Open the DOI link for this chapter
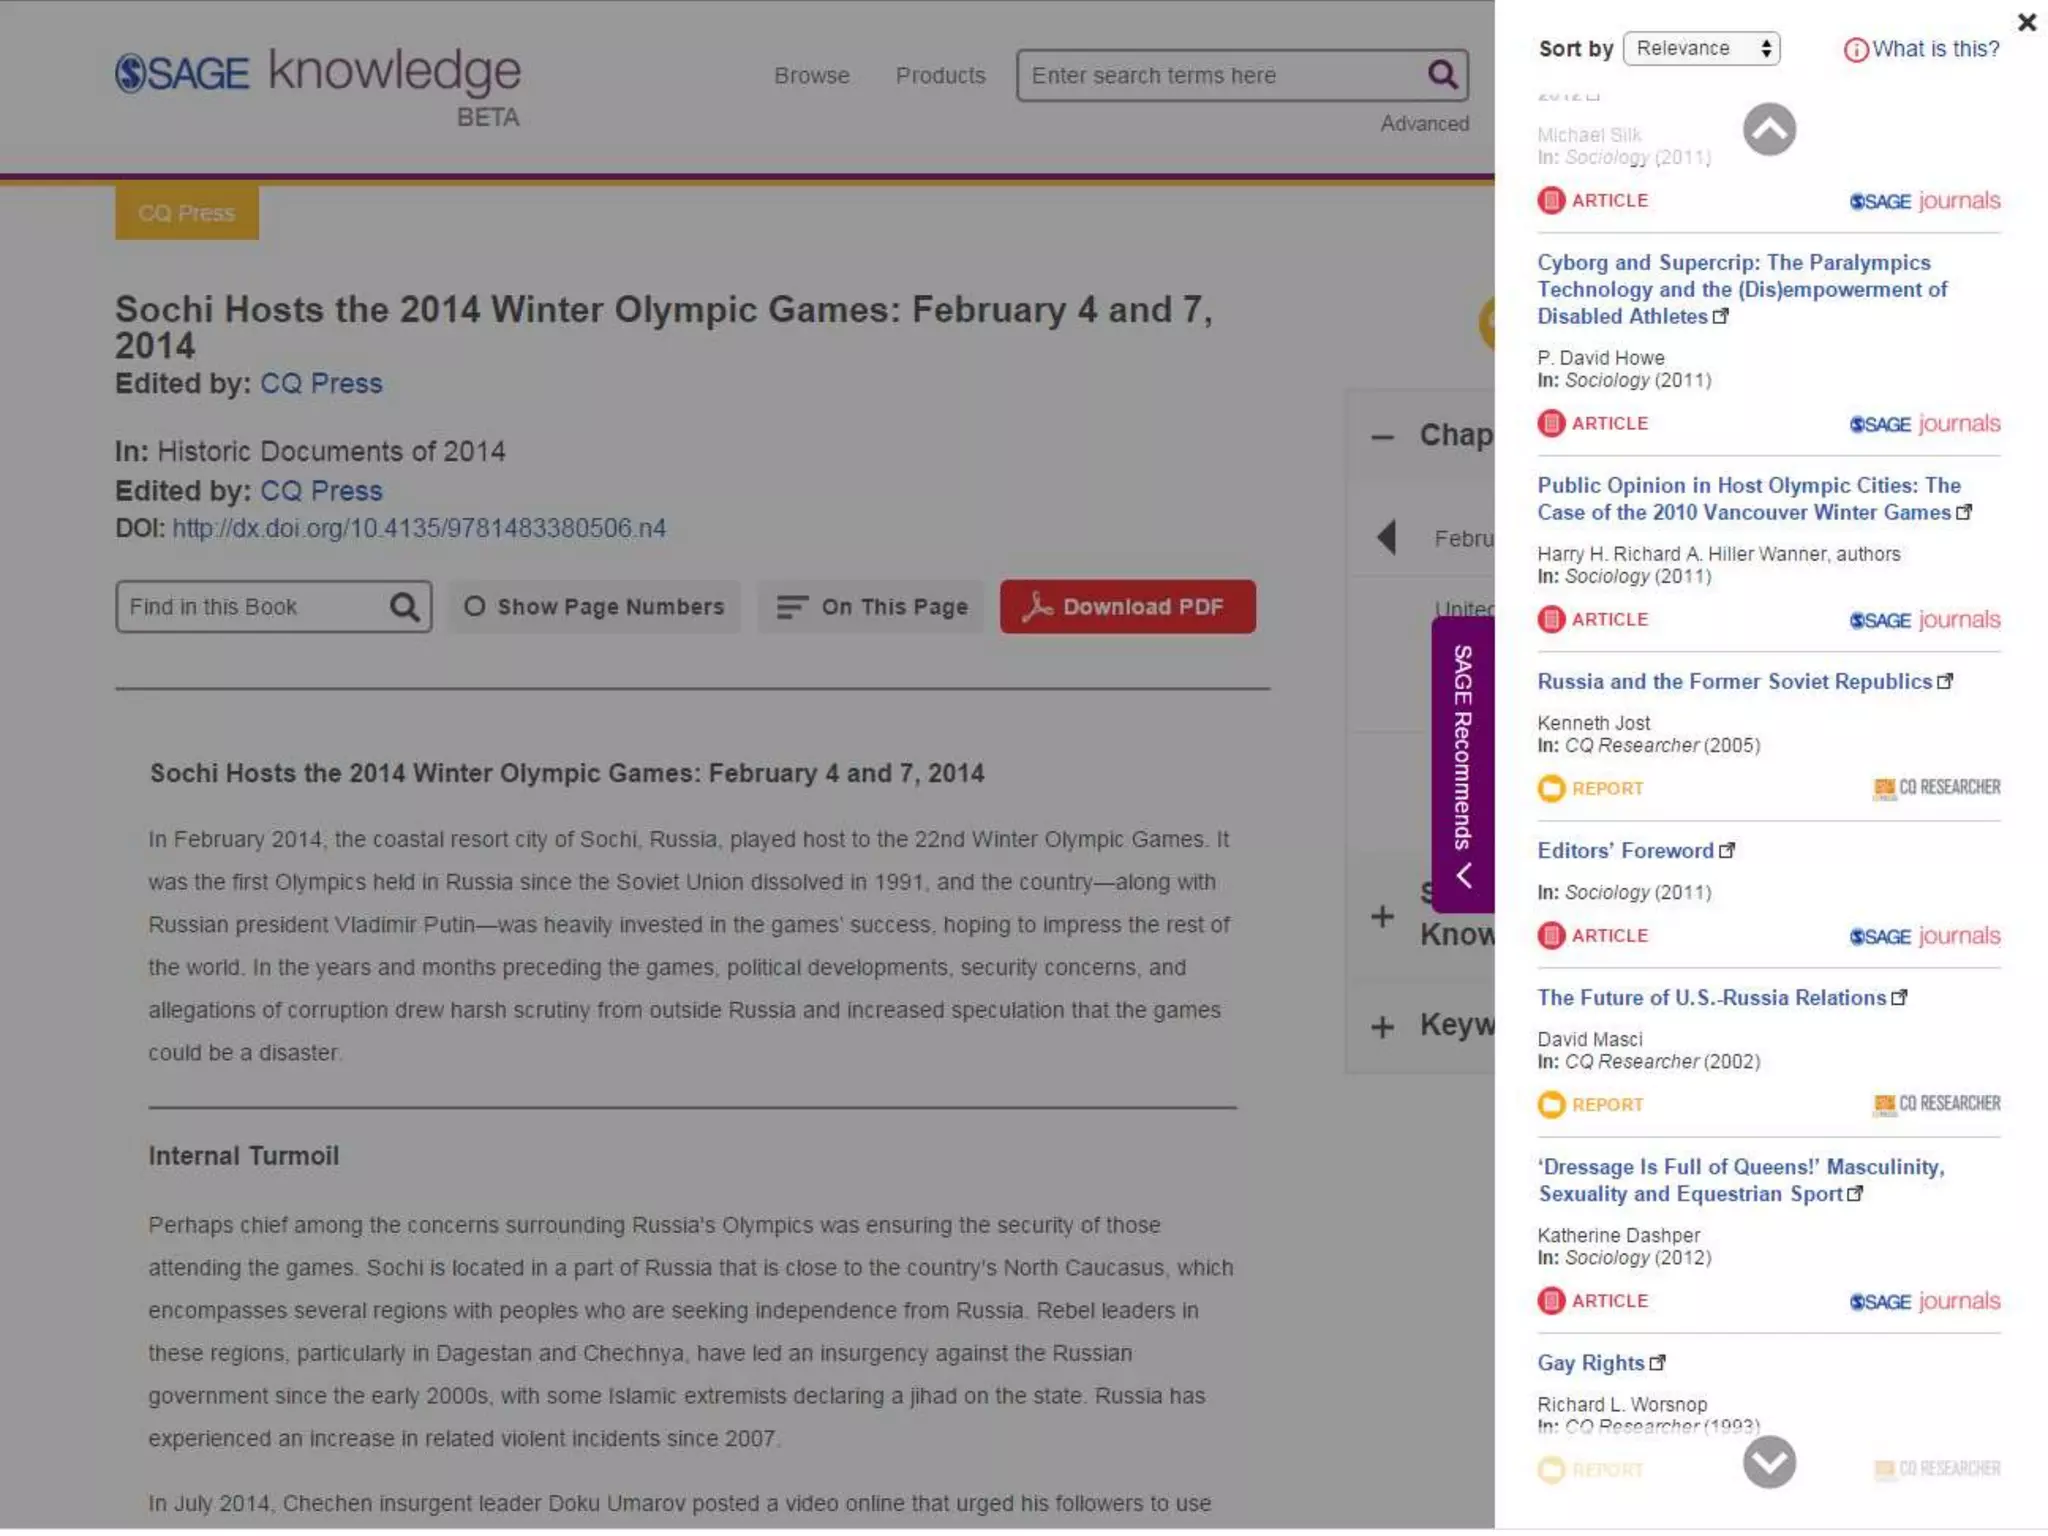Image resolution: width=2048 pixels, height=1536 pixels. [418, 528]
